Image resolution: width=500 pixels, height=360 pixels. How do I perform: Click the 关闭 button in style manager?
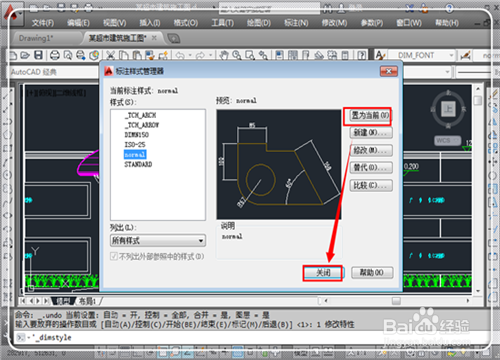[x=323, y=273]
